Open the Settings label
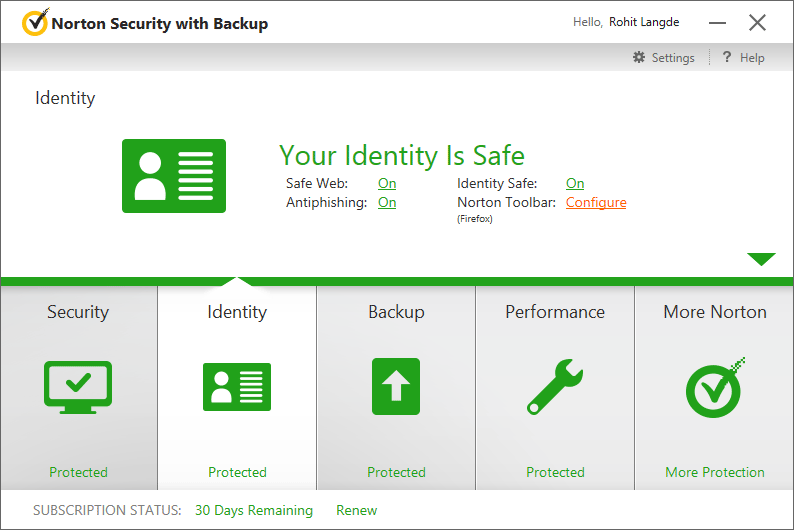Screen dimensions: 794x530 pos(673,58)
